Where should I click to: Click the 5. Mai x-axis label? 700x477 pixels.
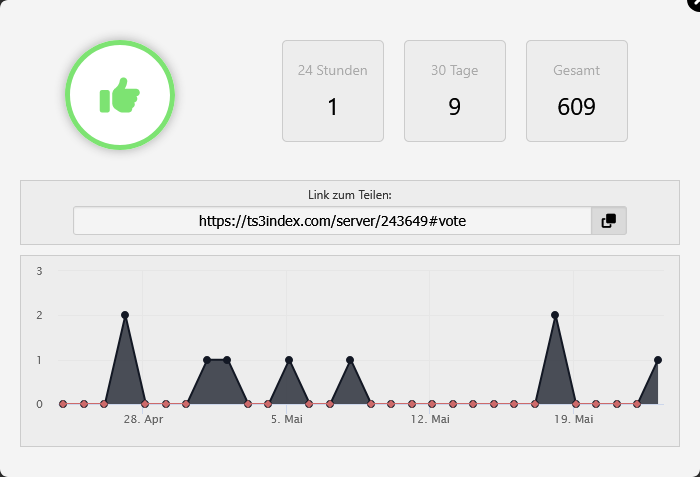[287, 419]
